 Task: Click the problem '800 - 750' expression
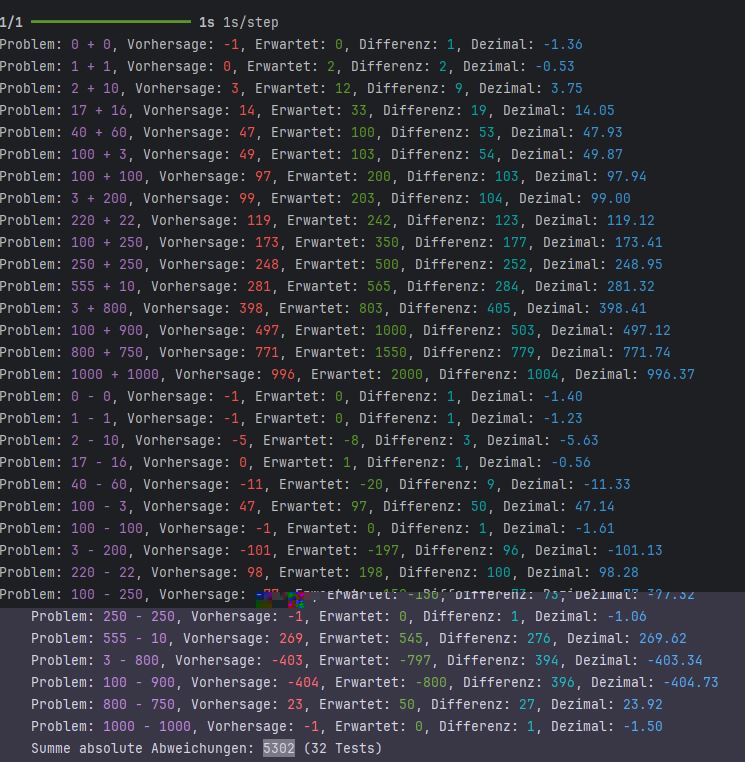click(138, 704)
